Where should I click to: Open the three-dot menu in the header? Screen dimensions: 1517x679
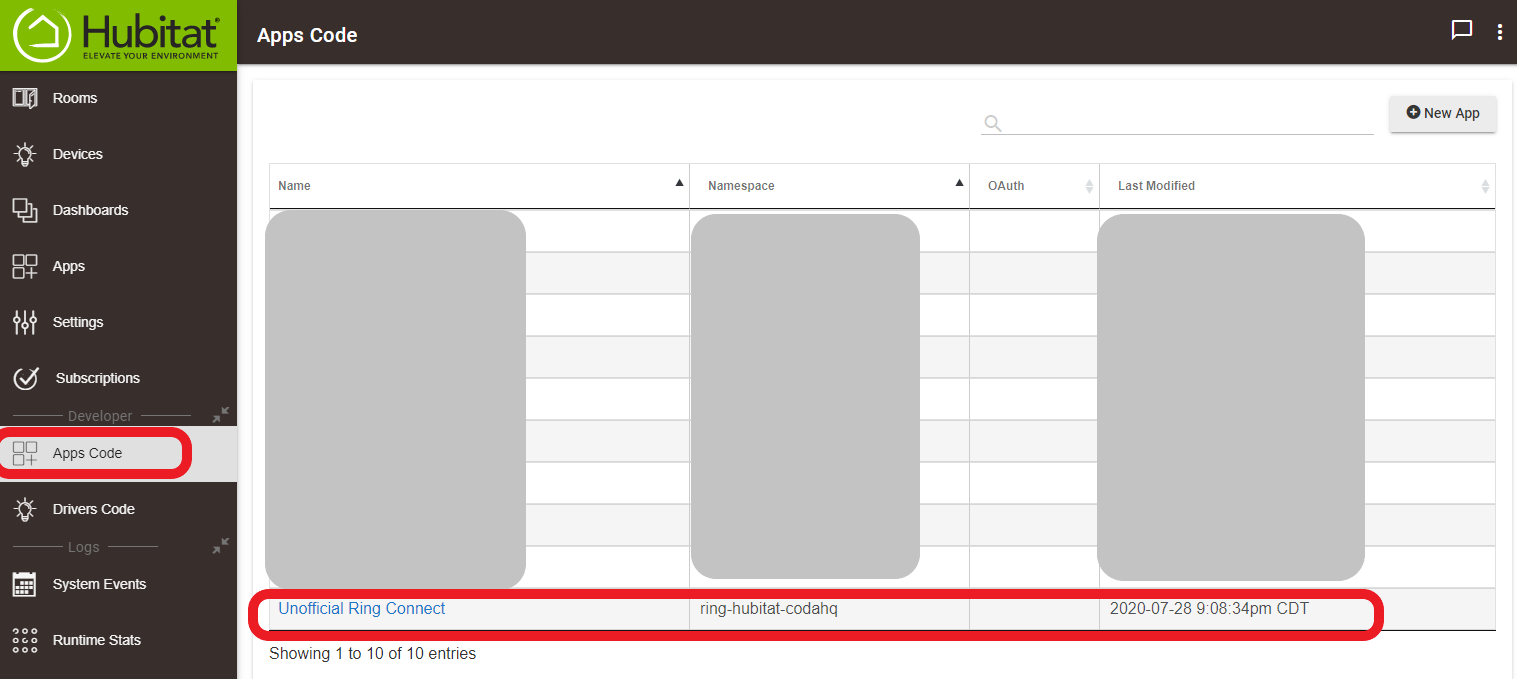tap(1500, 32)
